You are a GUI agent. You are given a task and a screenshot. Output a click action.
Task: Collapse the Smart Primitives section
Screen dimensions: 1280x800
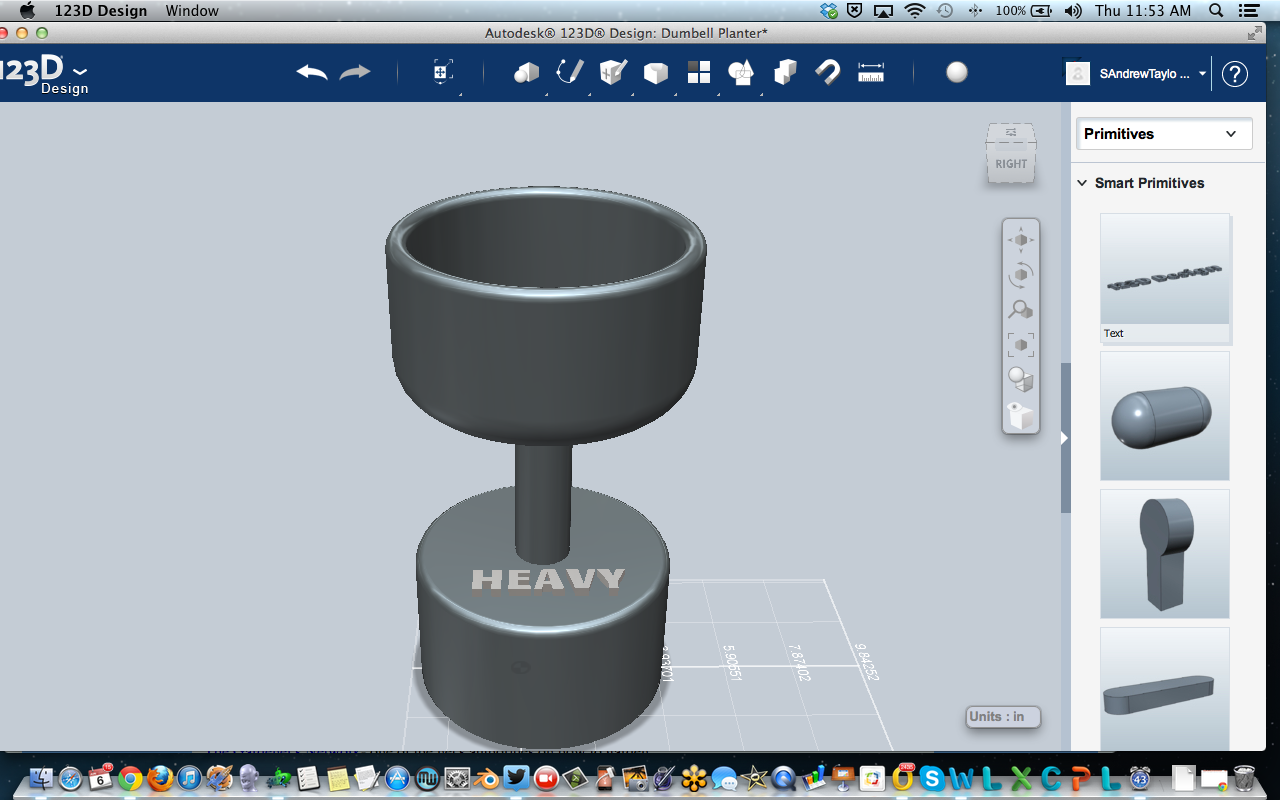click(x=1081, y=183)
